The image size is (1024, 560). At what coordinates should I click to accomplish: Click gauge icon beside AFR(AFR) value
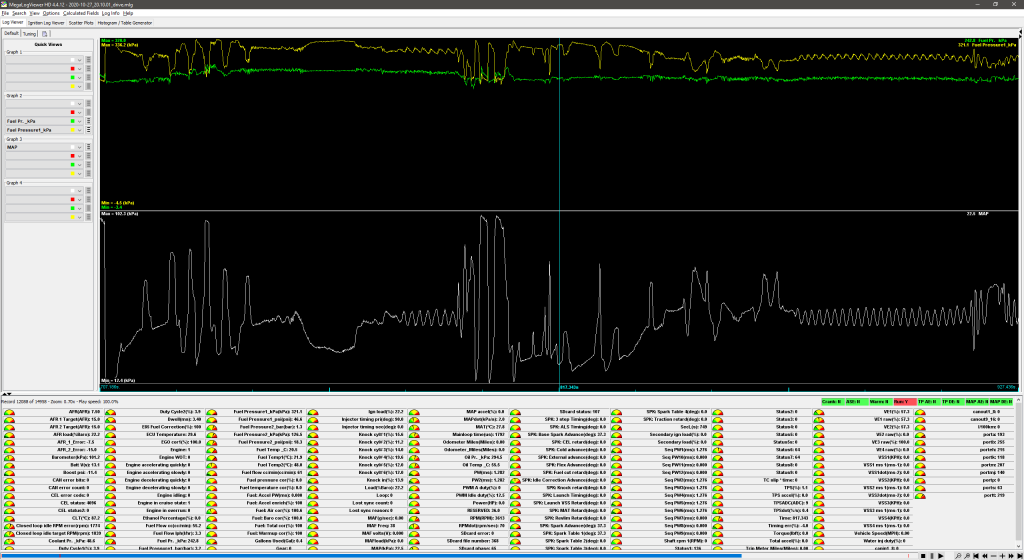[x=9, y=412]
